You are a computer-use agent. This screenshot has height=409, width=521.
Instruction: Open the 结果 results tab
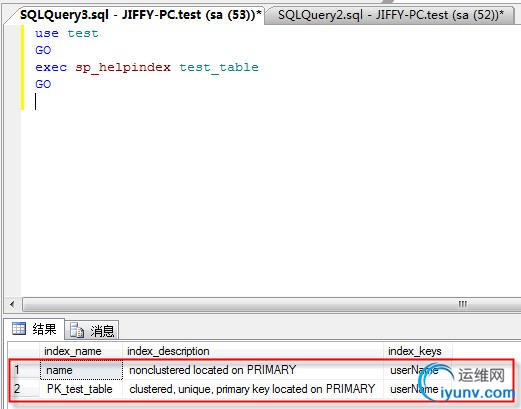[34, 329]
